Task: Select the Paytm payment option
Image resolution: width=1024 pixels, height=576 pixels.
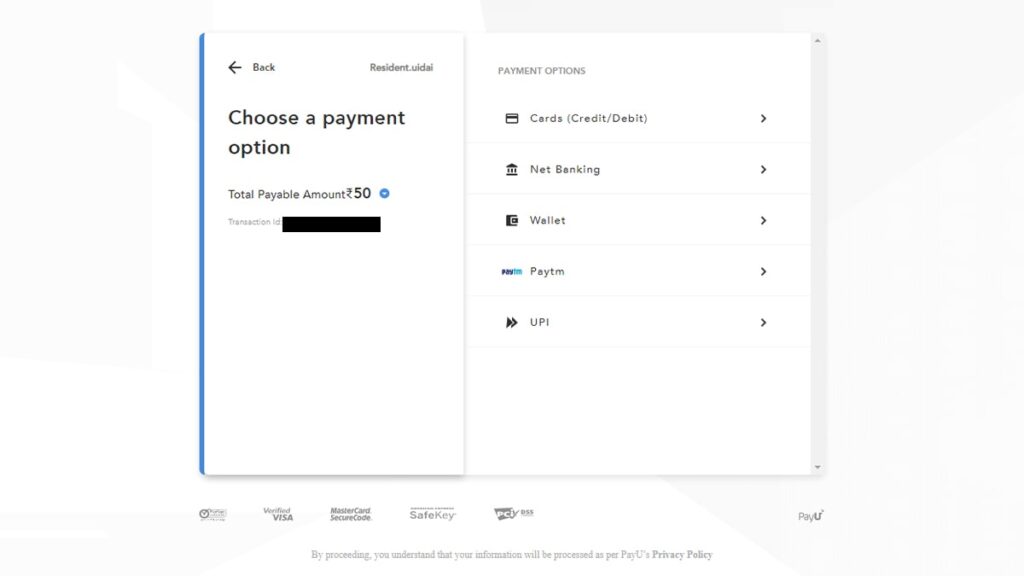Action: click(638, 271)
